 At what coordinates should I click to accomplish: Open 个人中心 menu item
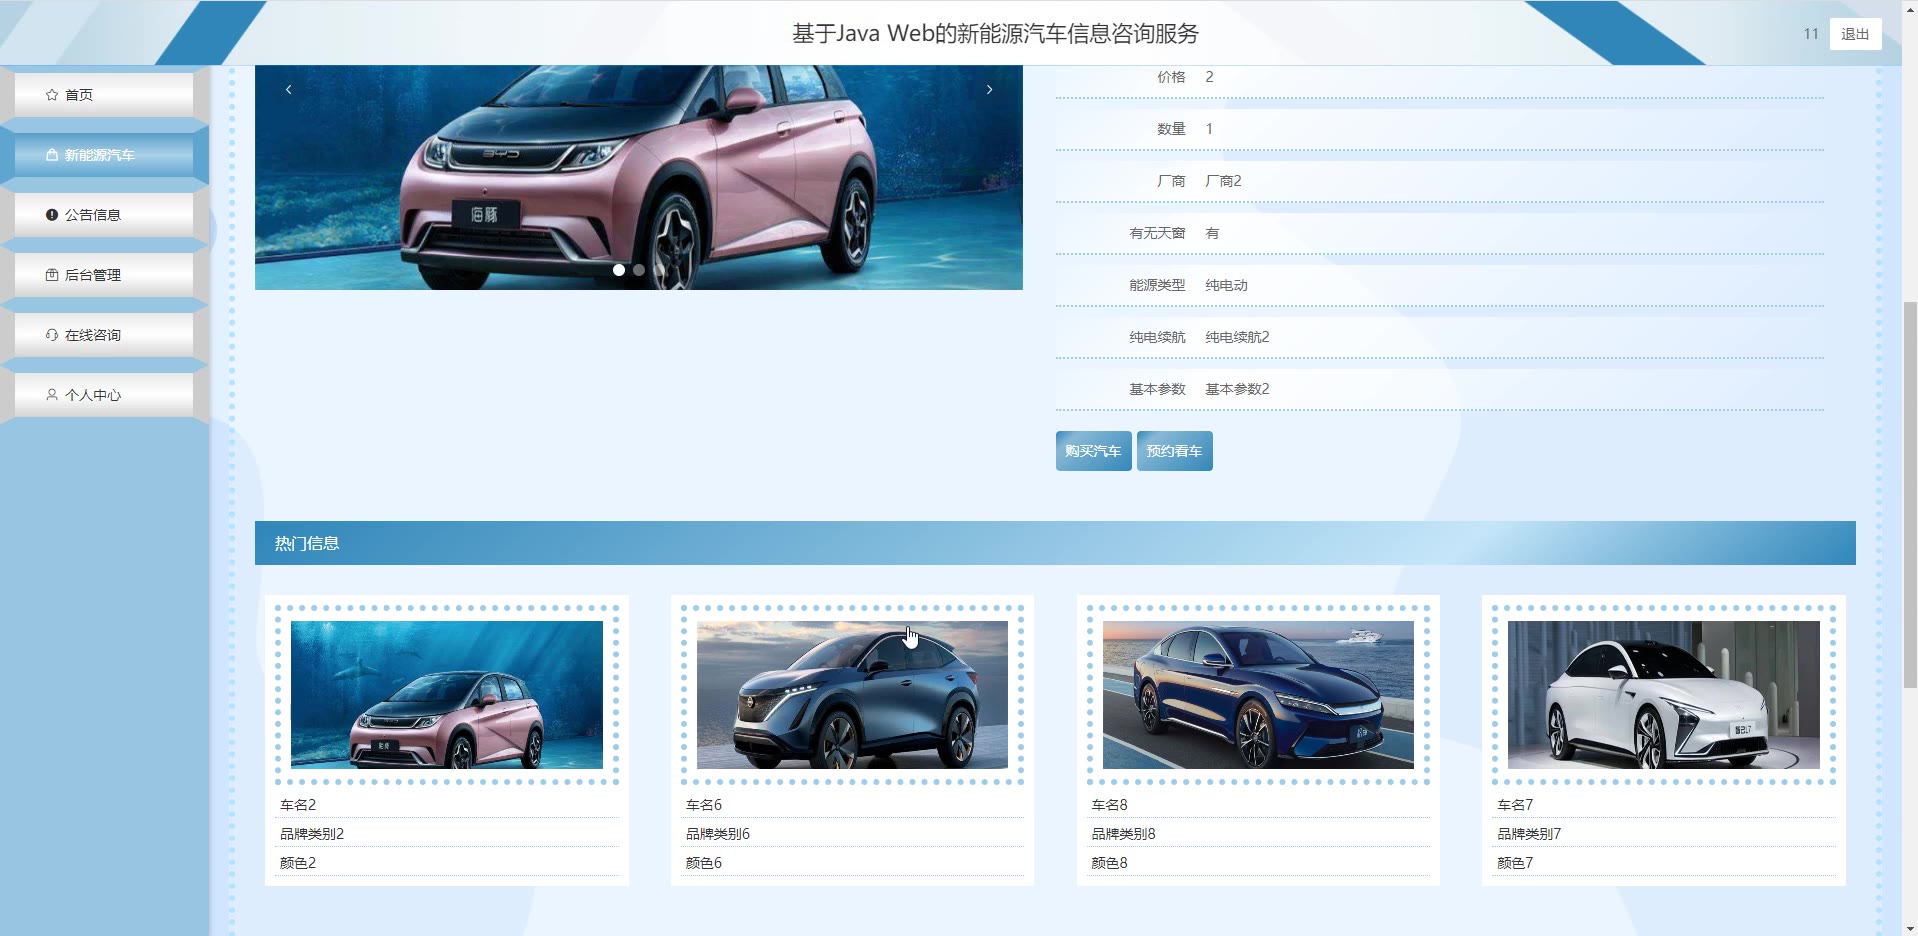(104, 395)
